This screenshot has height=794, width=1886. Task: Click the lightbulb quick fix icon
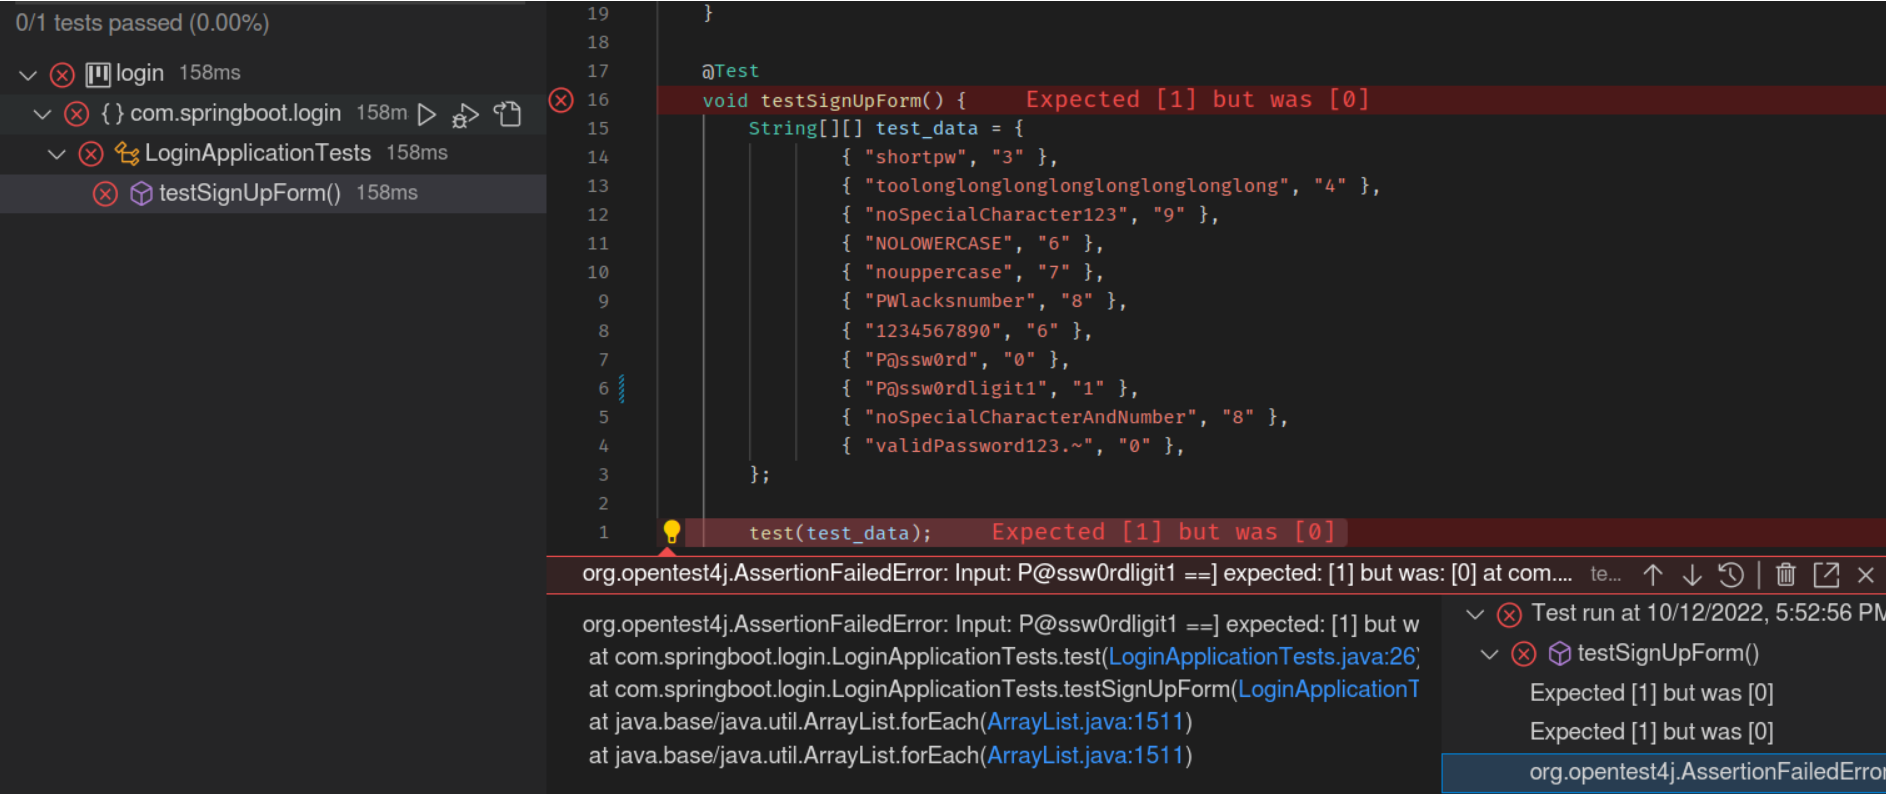(x=672, y=532)
